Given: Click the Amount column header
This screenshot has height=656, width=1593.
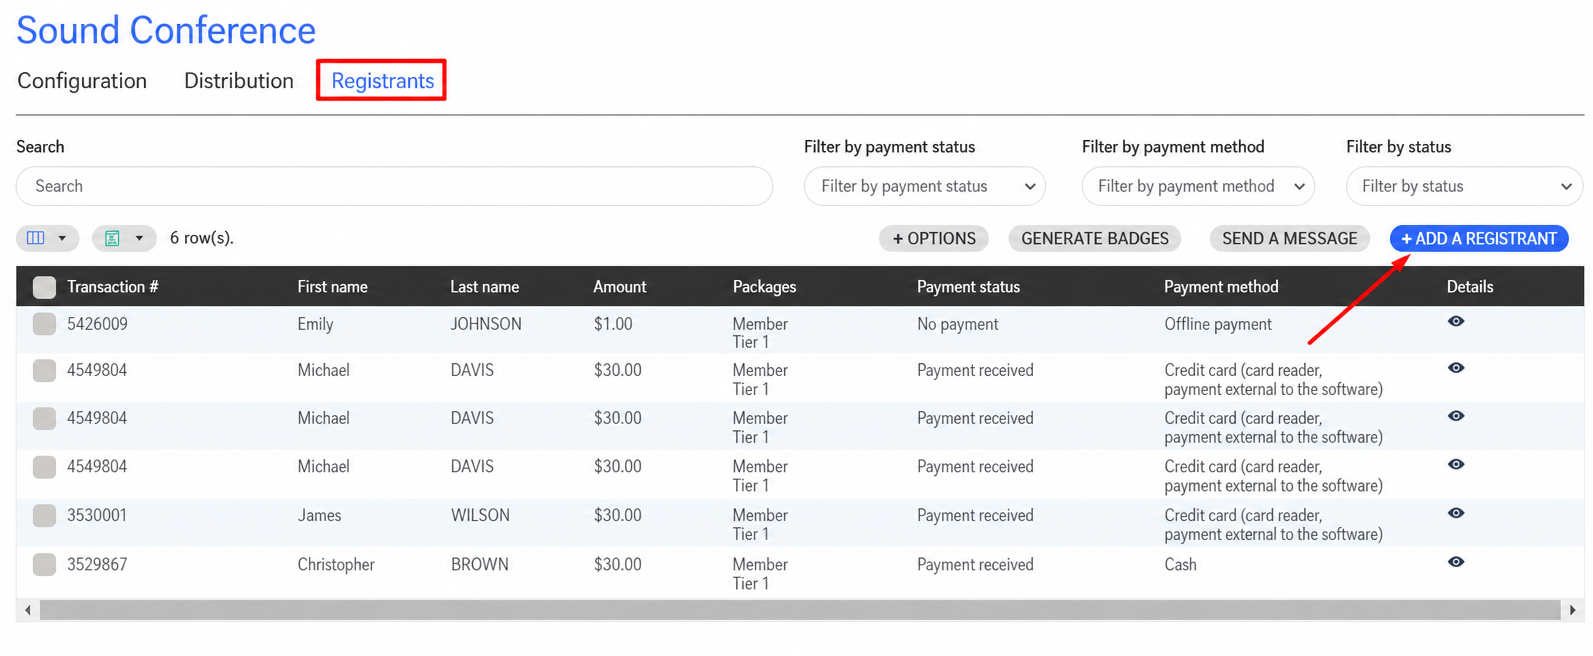Looking at the screenshot, I should [x=619, y=287].
